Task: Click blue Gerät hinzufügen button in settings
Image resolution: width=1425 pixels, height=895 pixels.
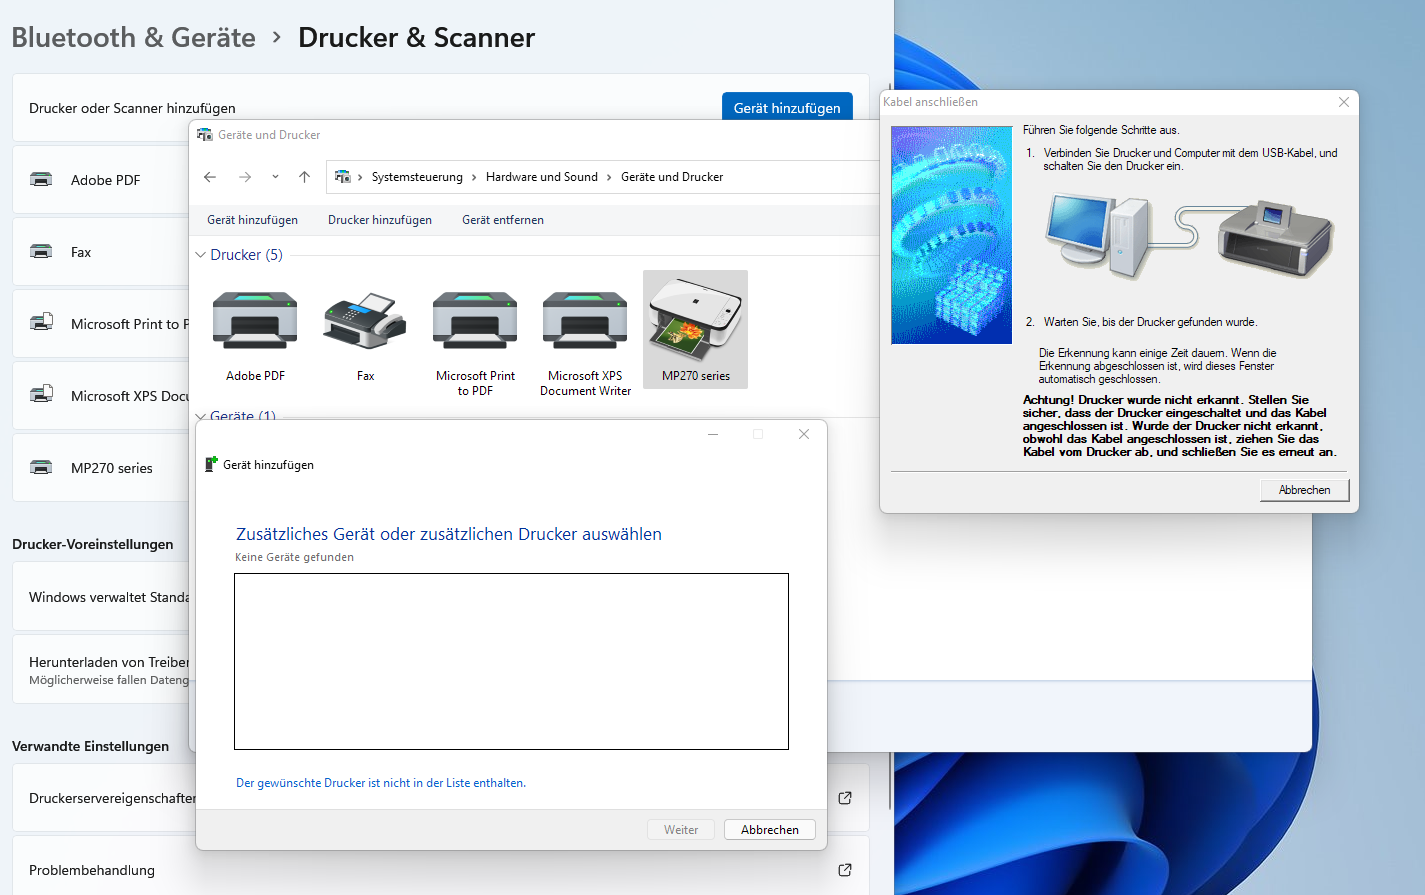Action: 787,107
